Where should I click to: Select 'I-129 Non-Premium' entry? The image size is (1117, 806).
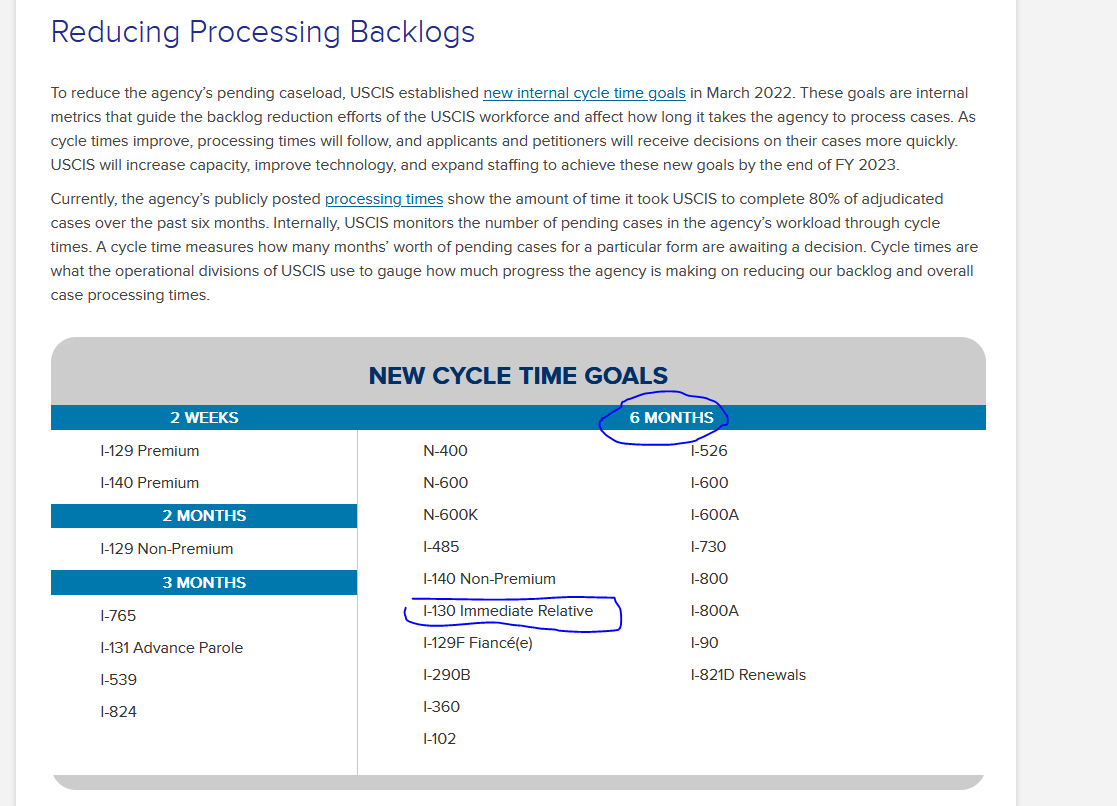tap(167, 549)
